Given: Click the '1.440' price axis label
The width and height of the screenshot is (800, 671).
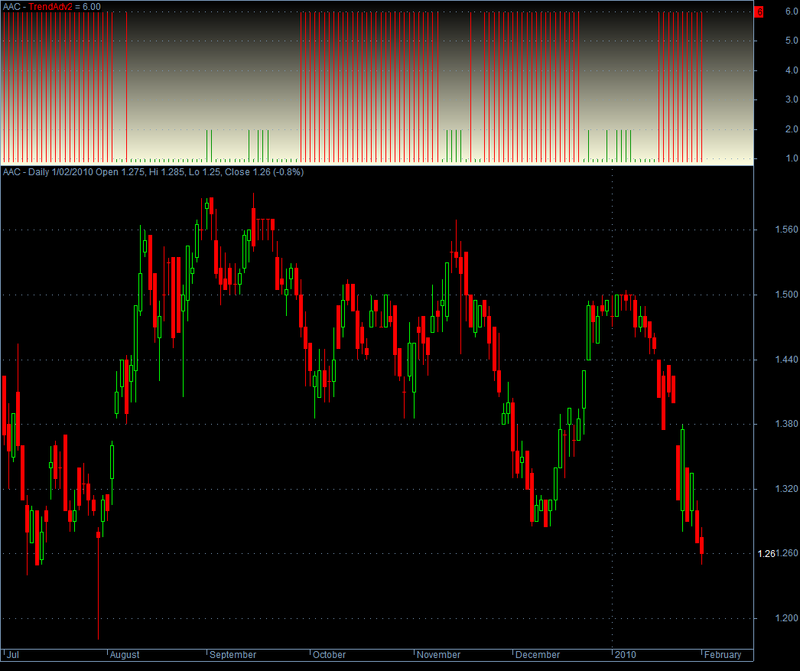Looking at the screenshot, I should pyautogui.click(x=786, y=360).
